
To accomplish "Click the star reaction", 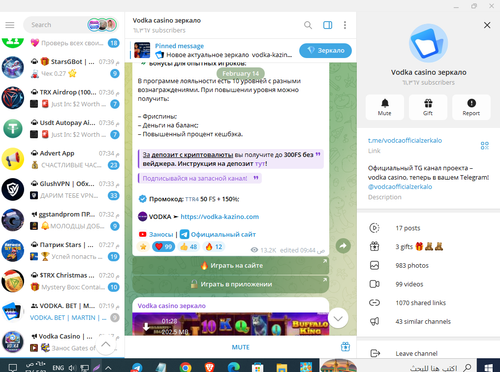I will 143,247.
